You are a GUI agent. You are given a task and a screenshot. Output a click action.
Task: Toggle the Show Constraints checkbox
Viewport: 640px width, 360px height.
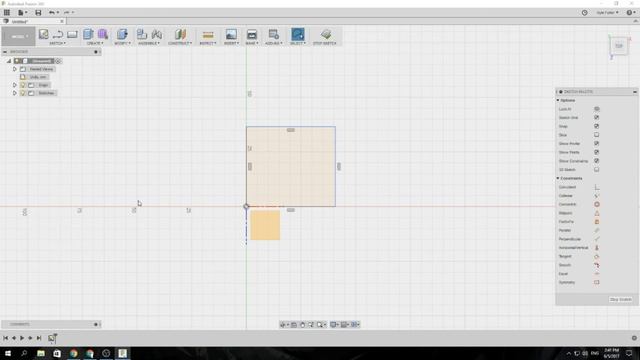(x=596, y=161)
